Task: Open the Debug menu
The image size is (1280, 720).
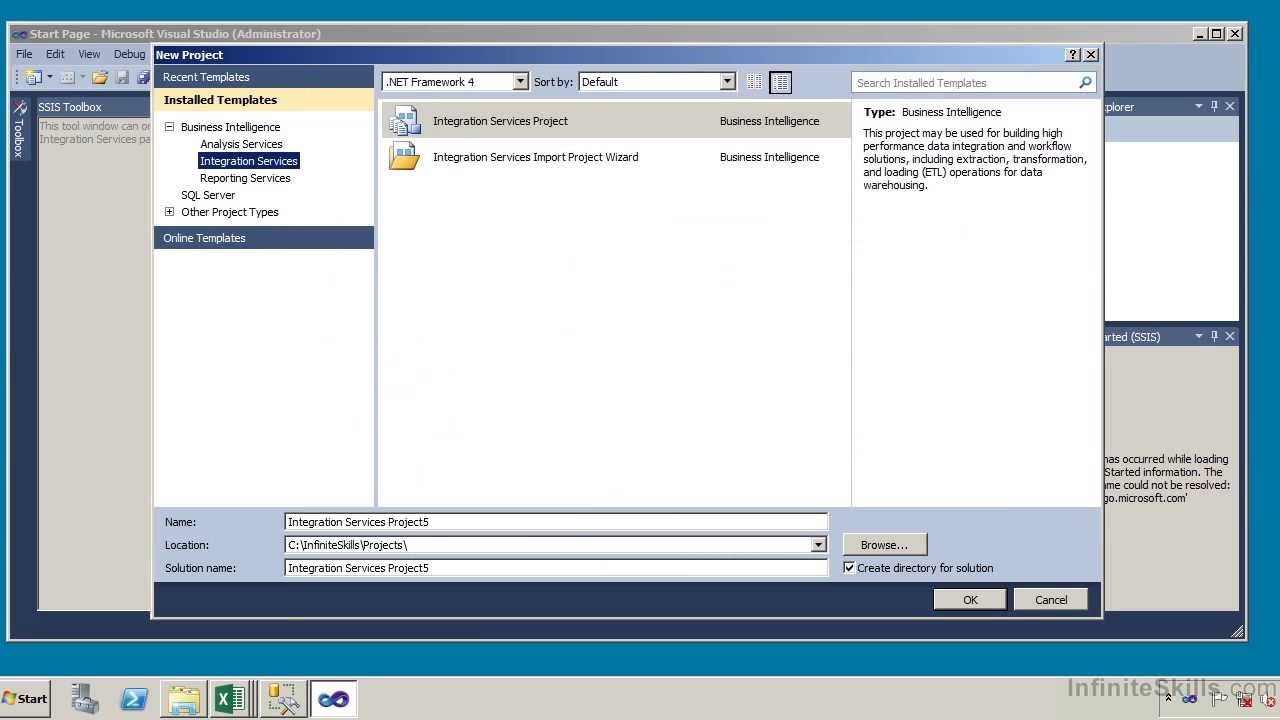Action: tap(129, 54)
